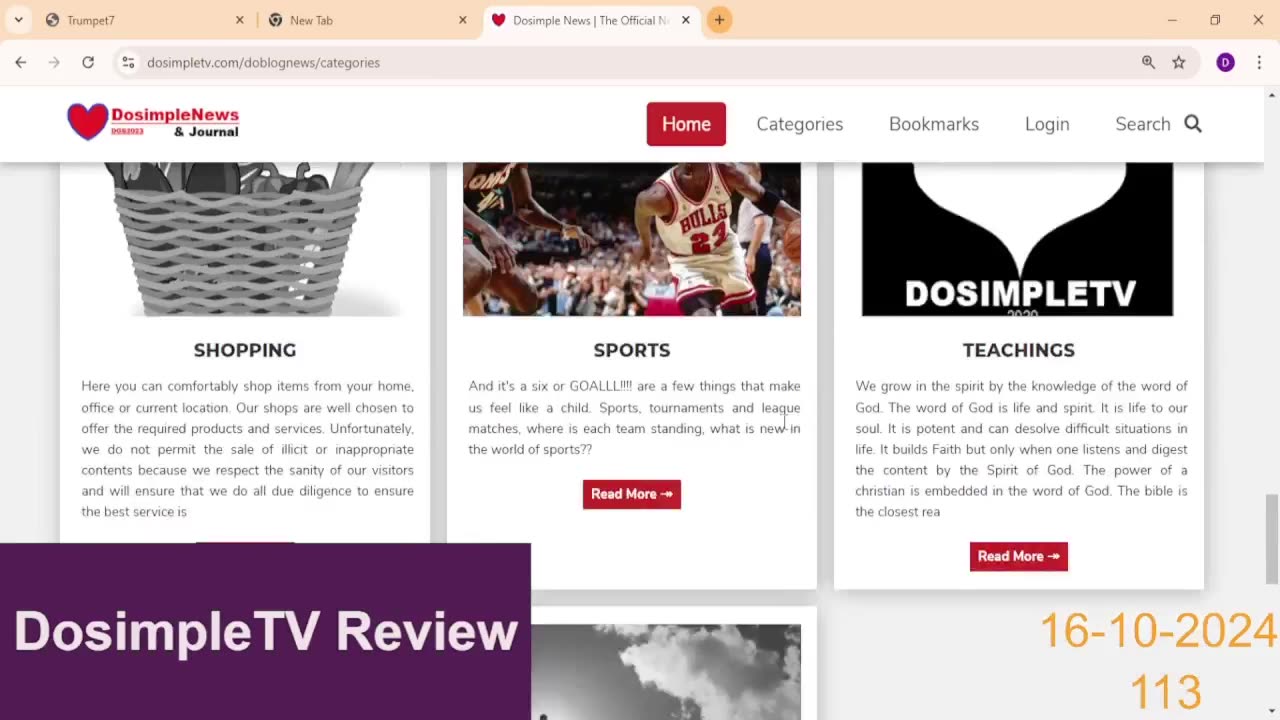Minimize the browser window

1172,20
